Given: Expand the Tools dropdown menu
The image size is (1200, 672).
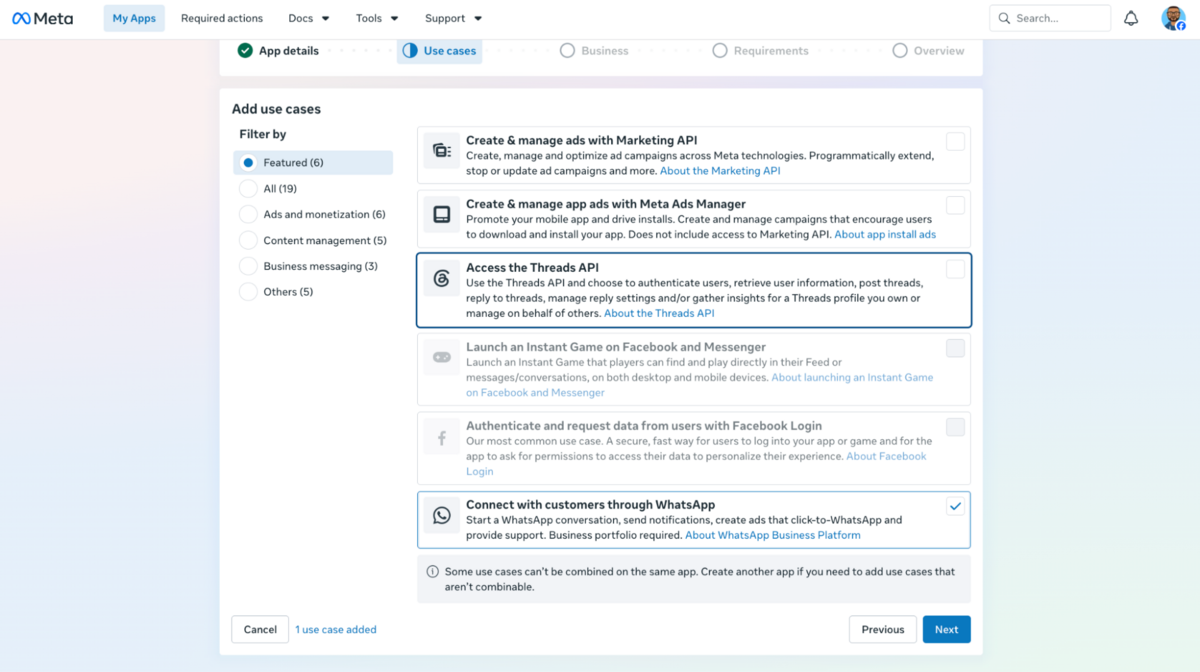Looking at the screenshot, I should click(x=377, y=18).
